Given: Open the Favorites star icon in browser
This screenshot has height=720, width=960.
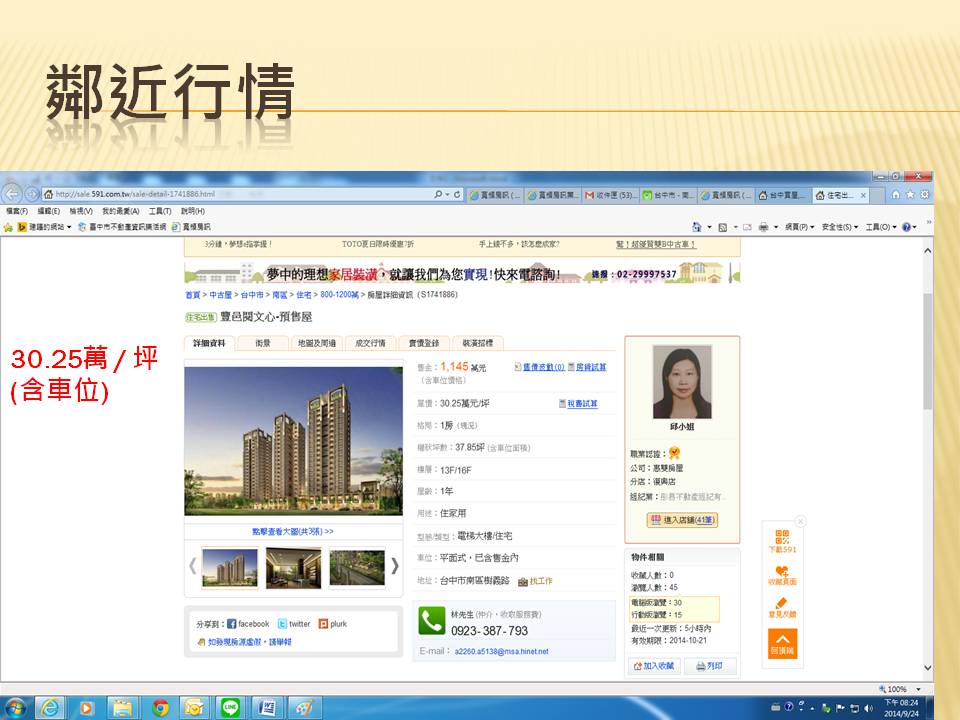Looking at the screenshot, I should coord(910,194).
